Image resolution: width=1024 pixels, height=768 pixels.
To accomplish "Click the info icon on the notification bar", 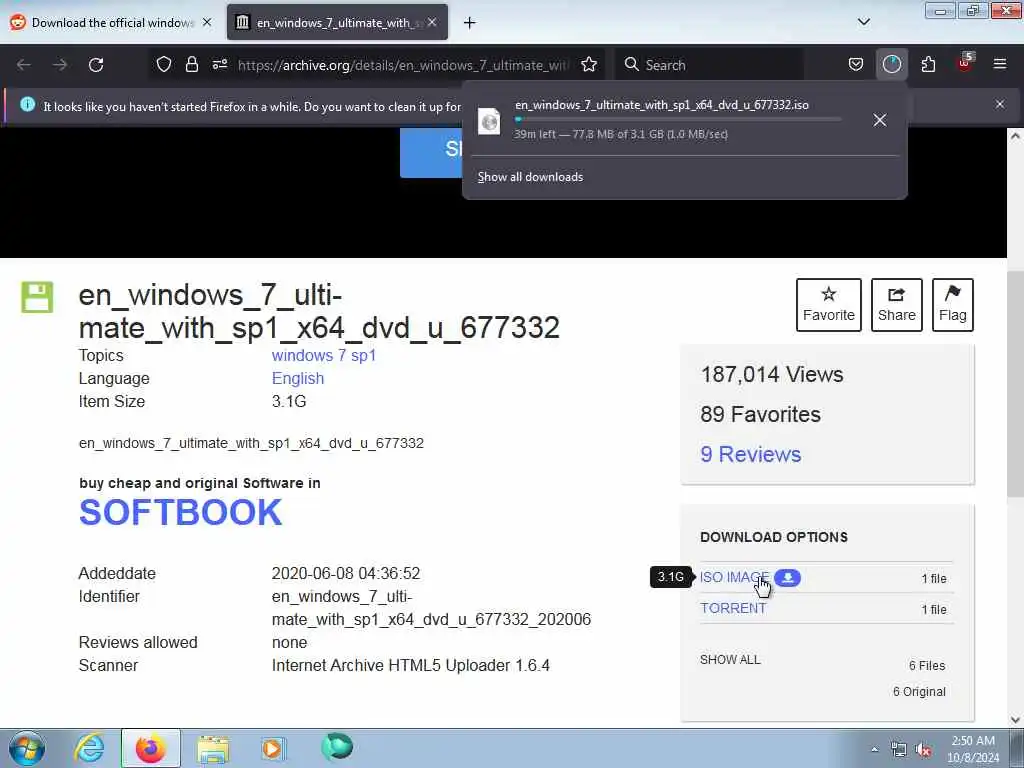I will tap(27, 104).
